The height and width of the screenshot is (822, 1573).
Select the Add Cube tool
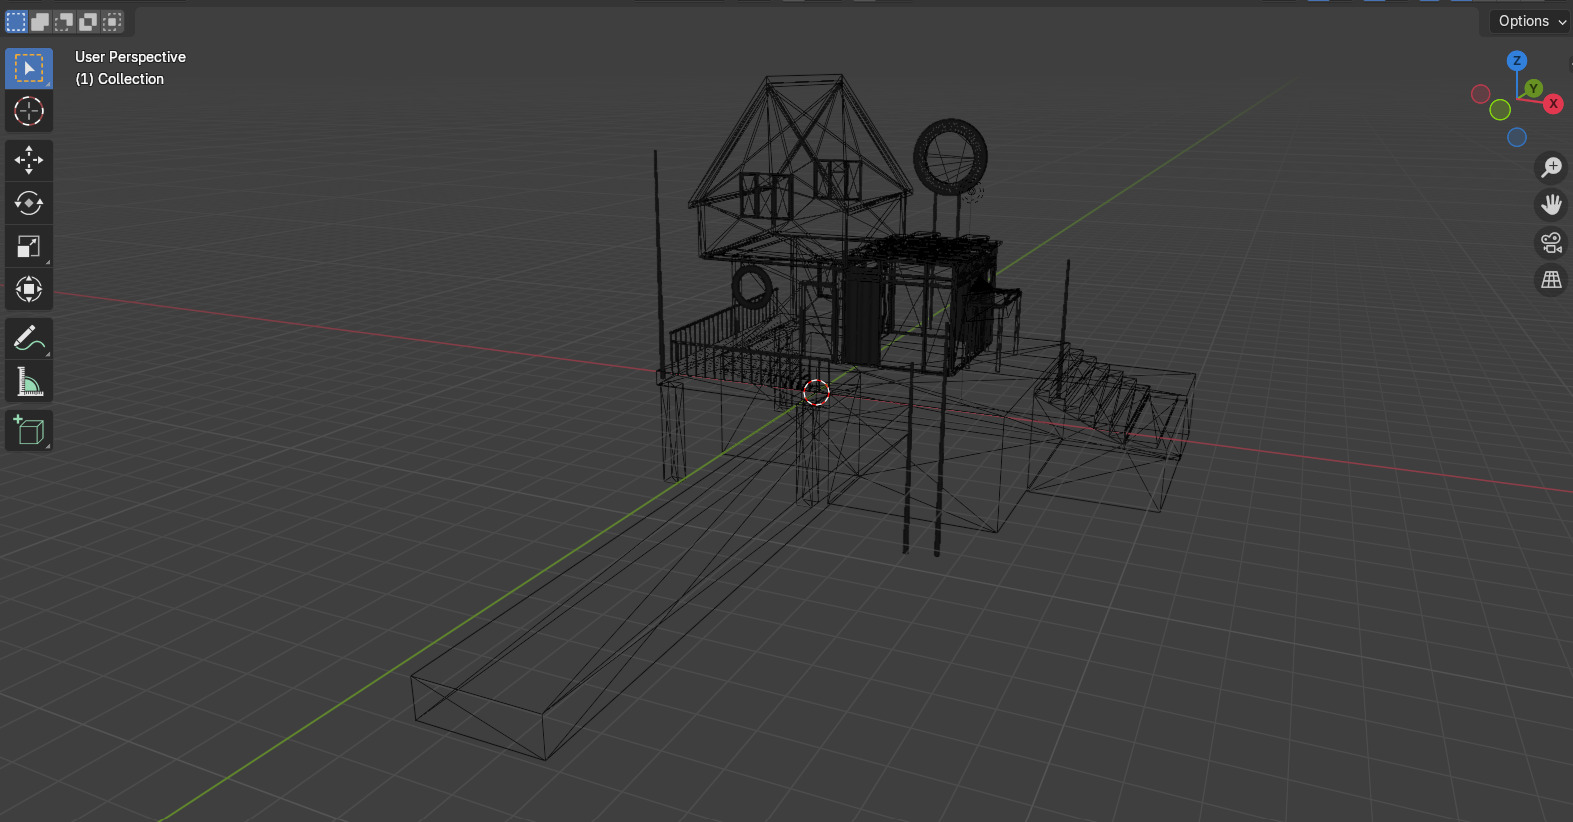29,430
